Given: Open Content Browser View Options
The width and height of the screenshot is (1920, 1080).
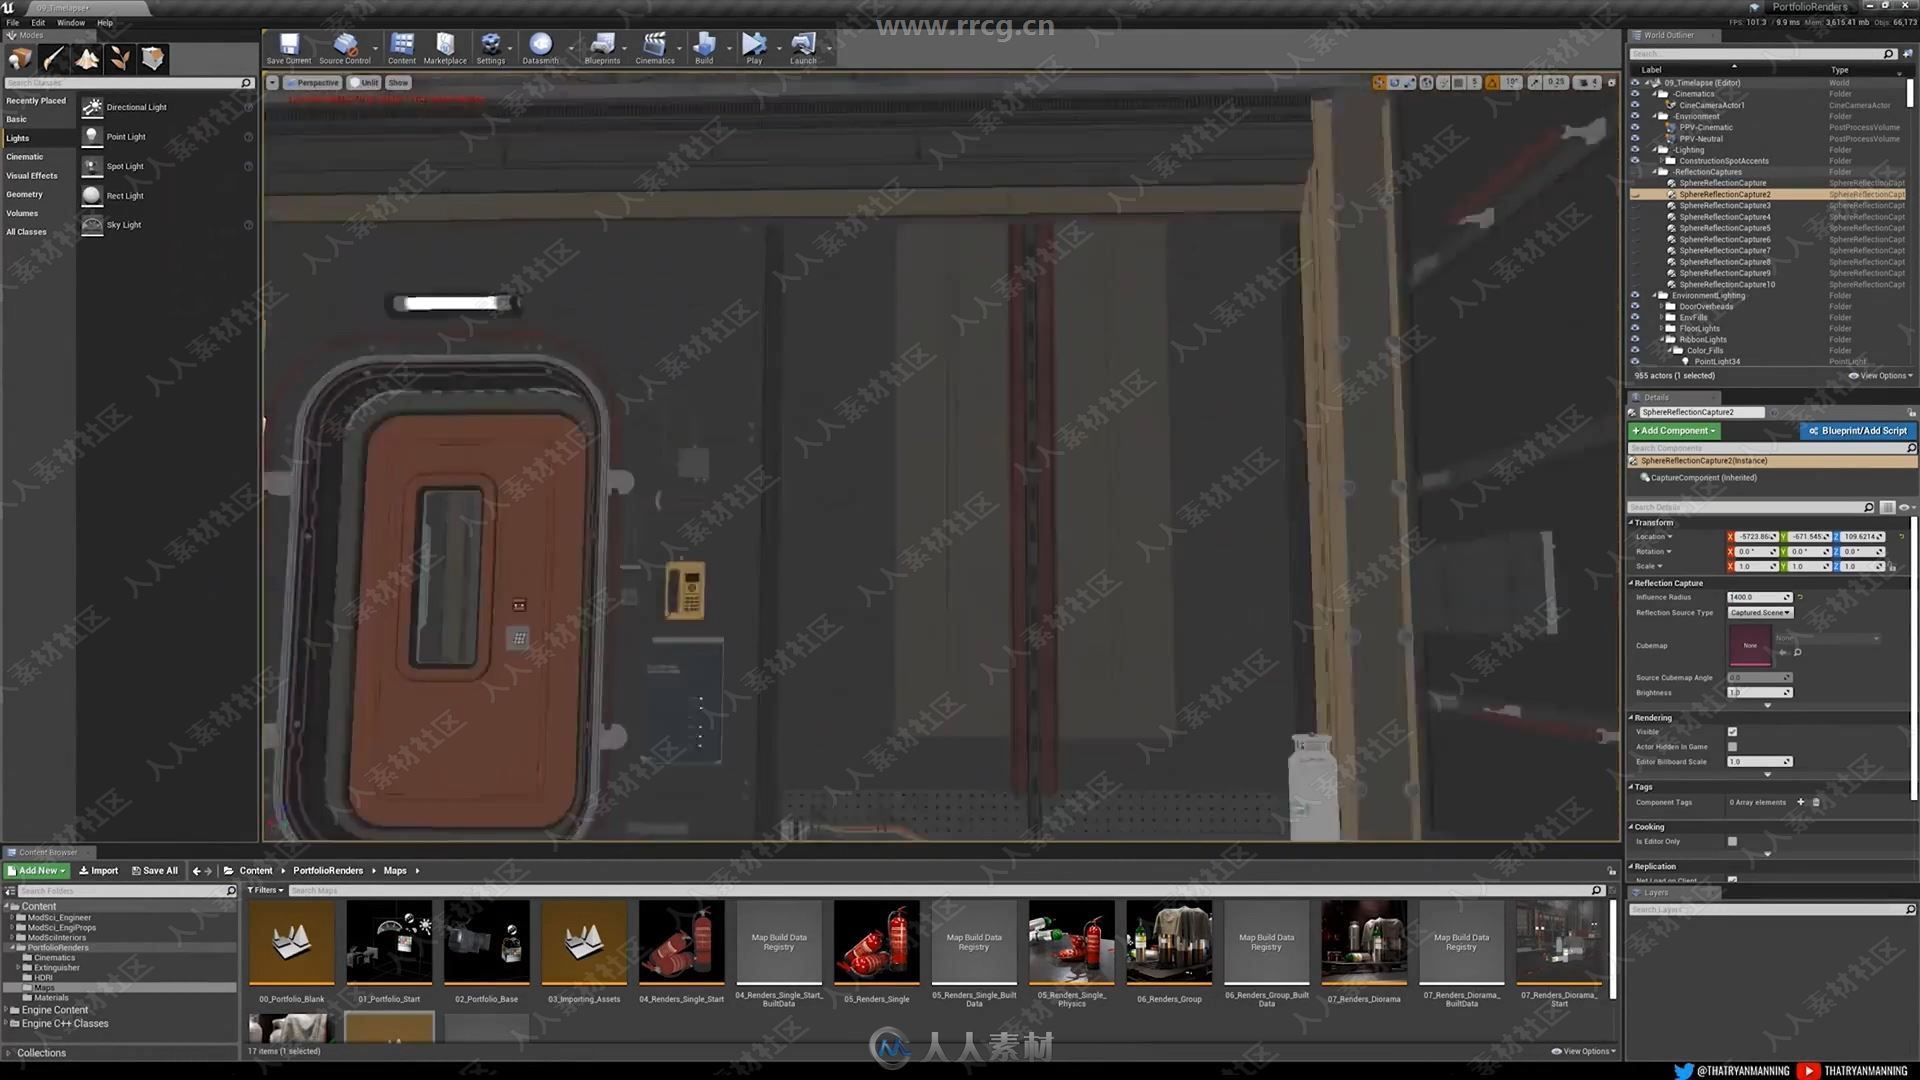Looking at the screenshot, I should (1585, 1051).
